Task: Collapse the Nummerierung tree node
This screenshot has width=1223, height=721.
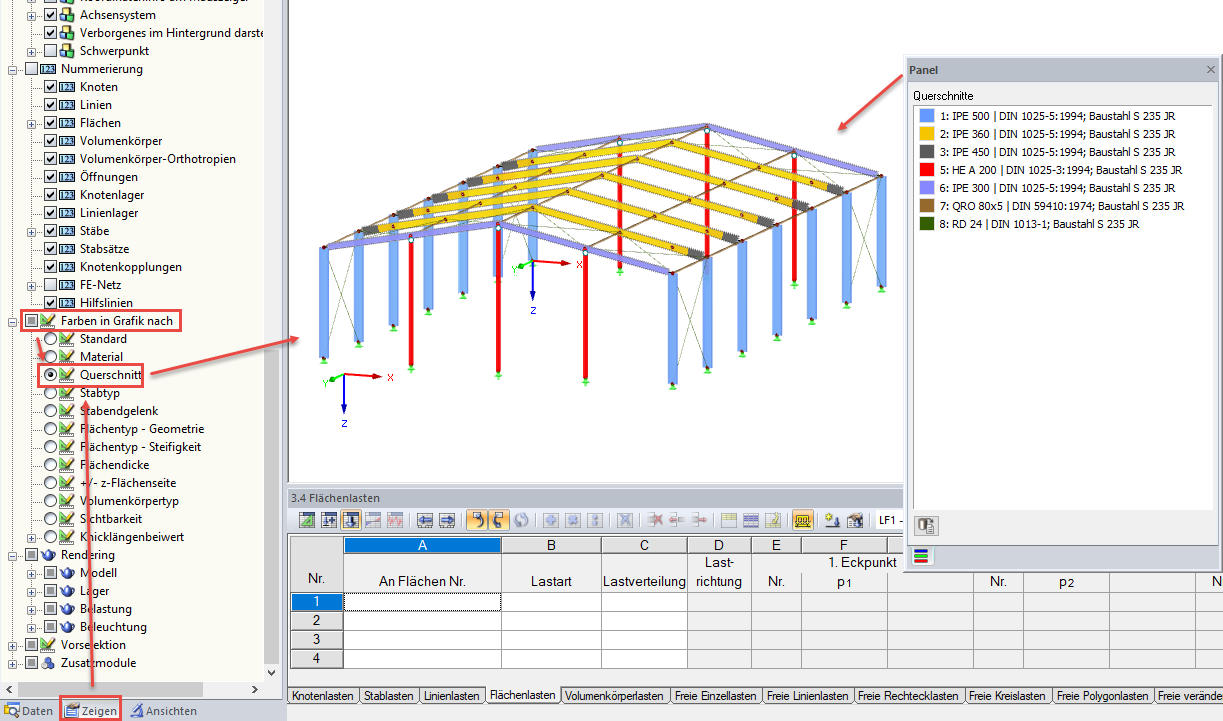Action: 13,69
